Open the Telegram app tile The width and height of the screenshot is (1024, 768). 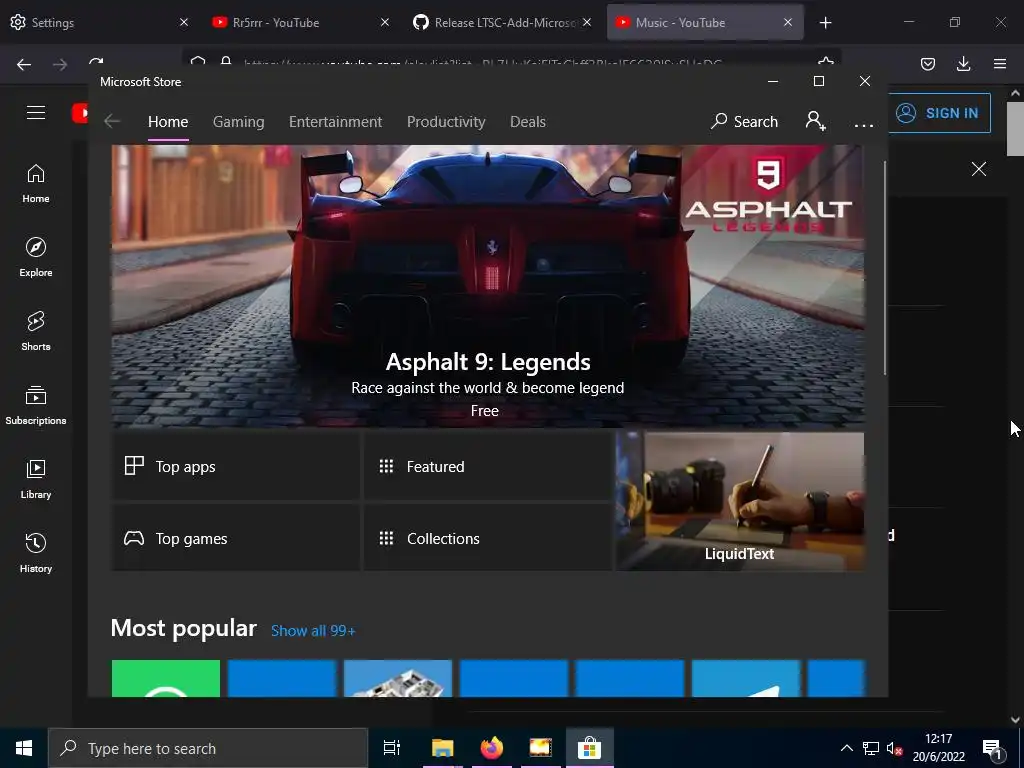point(746,679)
